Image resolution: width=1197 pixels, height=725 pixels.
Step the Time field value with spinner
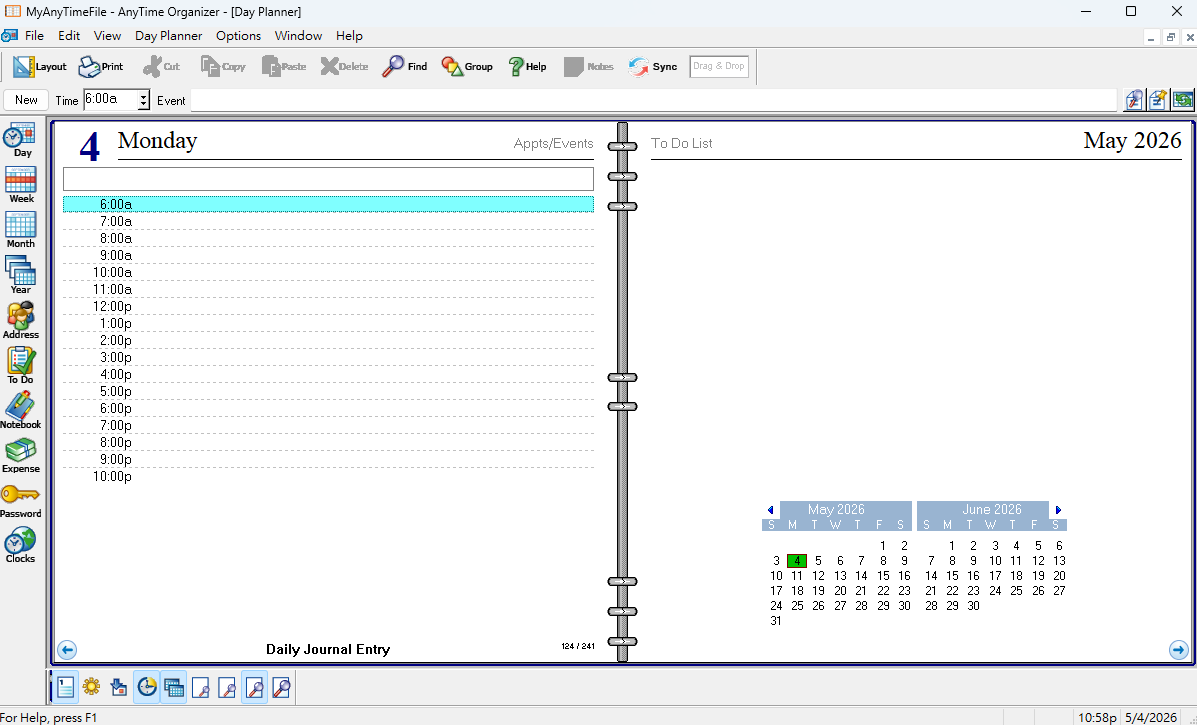pyautogui.click(x=144, y=100)
